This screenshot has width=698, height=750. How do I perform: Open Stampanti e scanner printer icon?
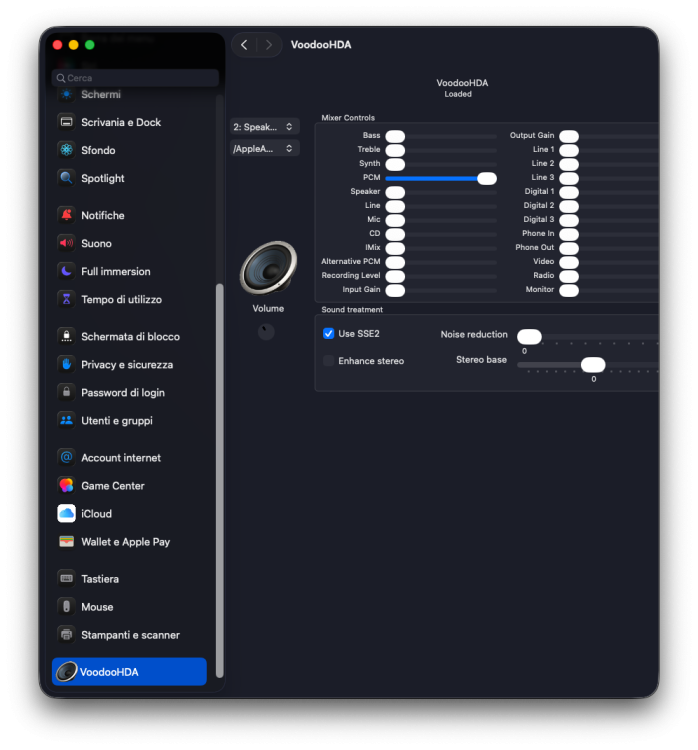66,635
